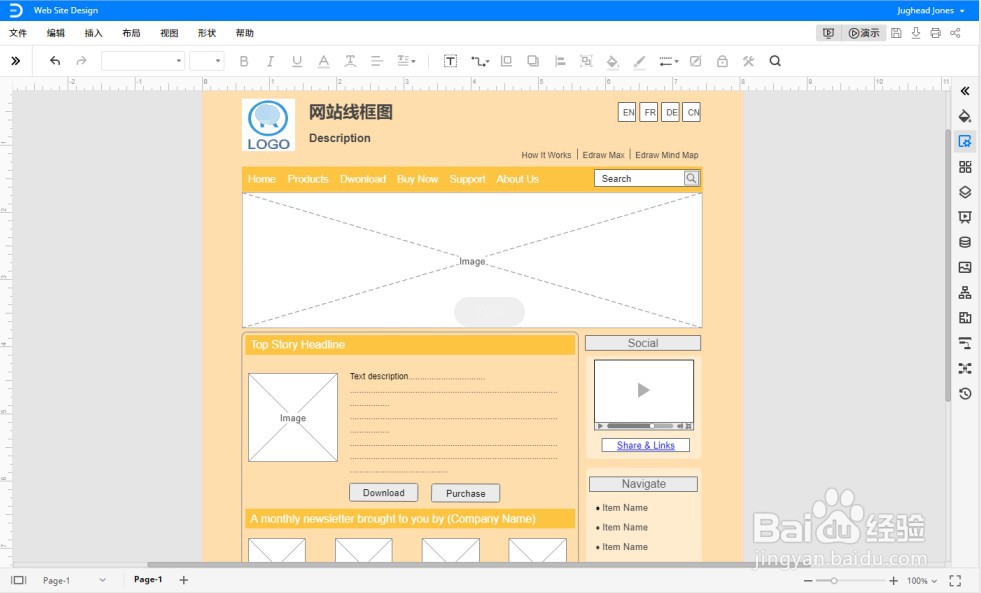The width and height of the screenshot is (981, 593).
Task: Toggle underline formatting
Action: click(297, 61)
